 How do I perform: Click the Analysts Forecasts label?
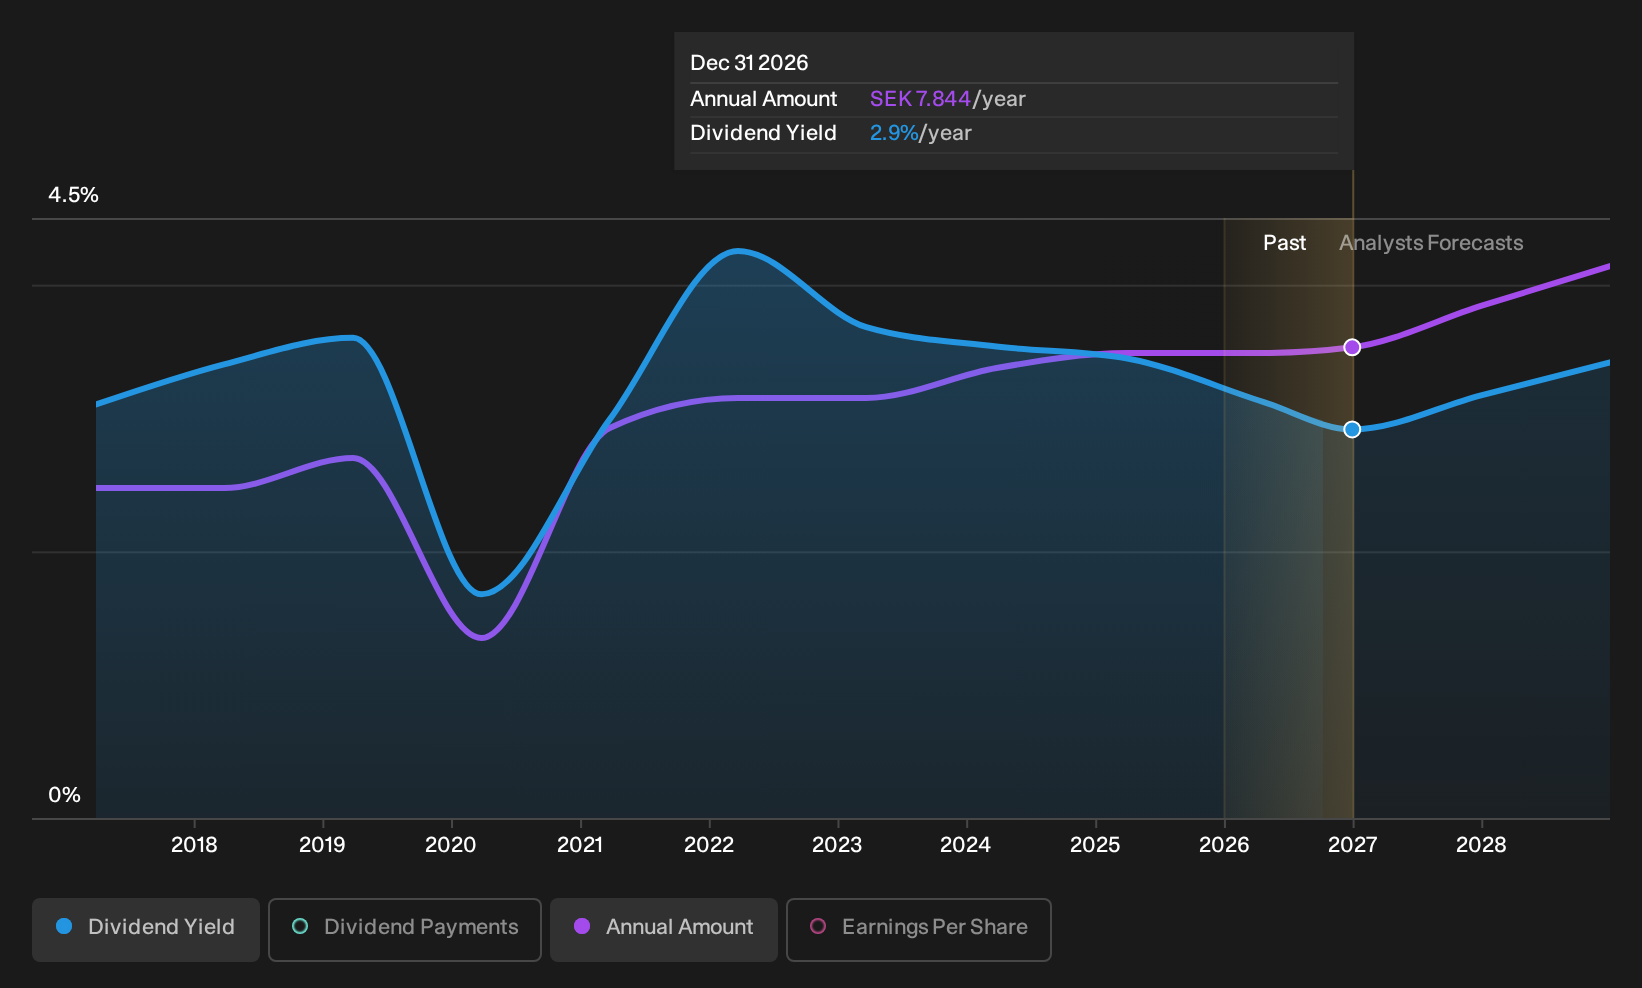[x=1431, y=243]
